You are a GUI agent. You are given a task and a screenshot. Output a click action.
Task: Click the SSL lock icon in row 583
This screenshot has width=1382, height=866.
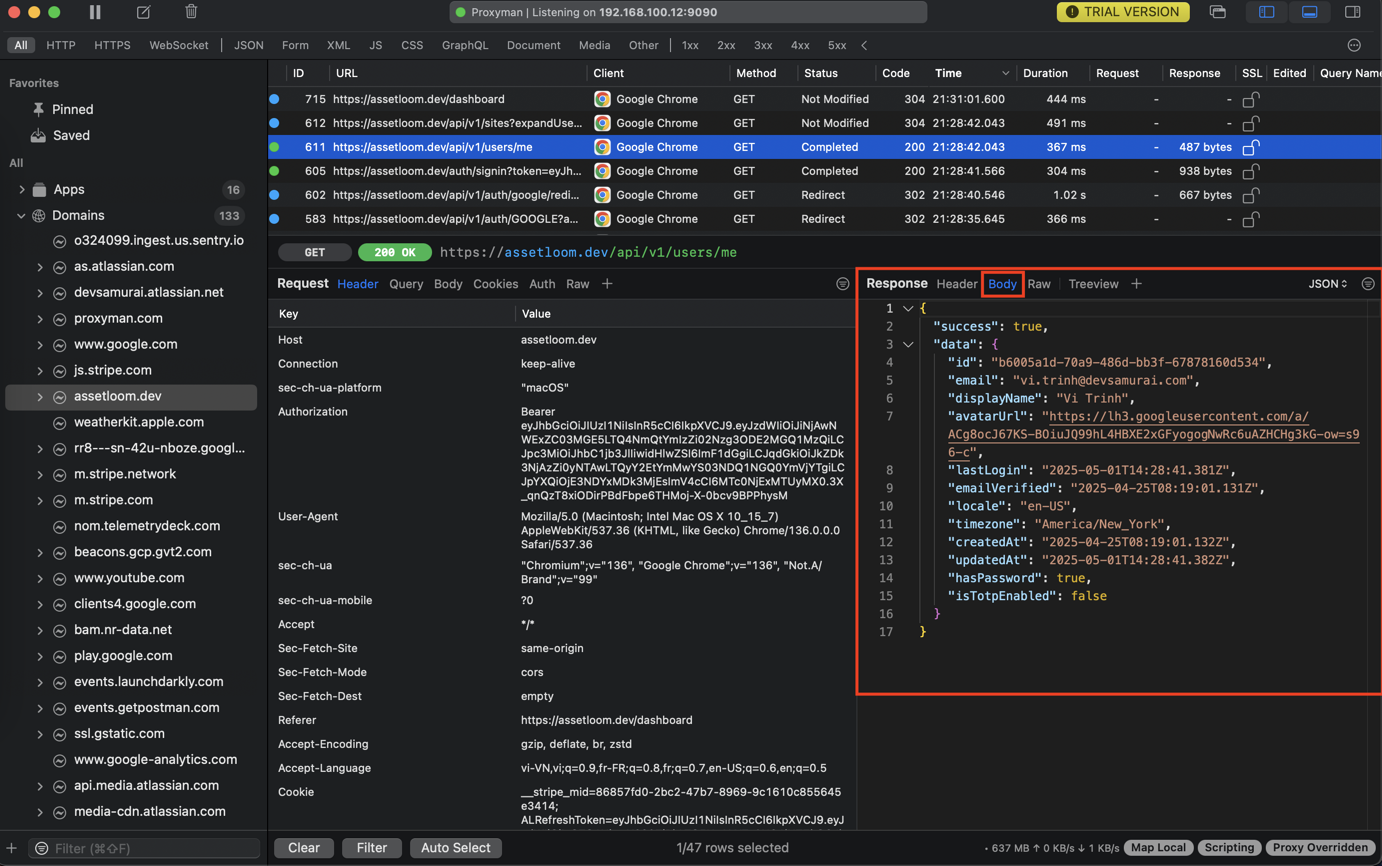tap(1250, 219)
